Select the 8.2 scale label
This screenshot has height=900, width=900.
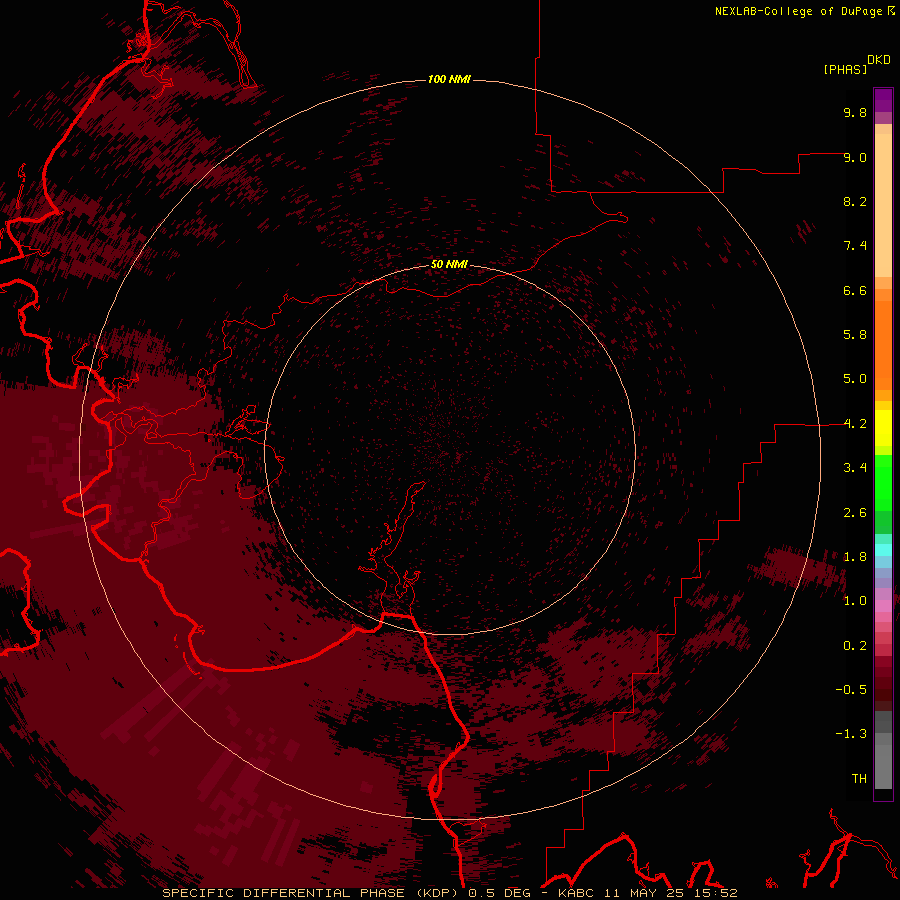(855, 201)
